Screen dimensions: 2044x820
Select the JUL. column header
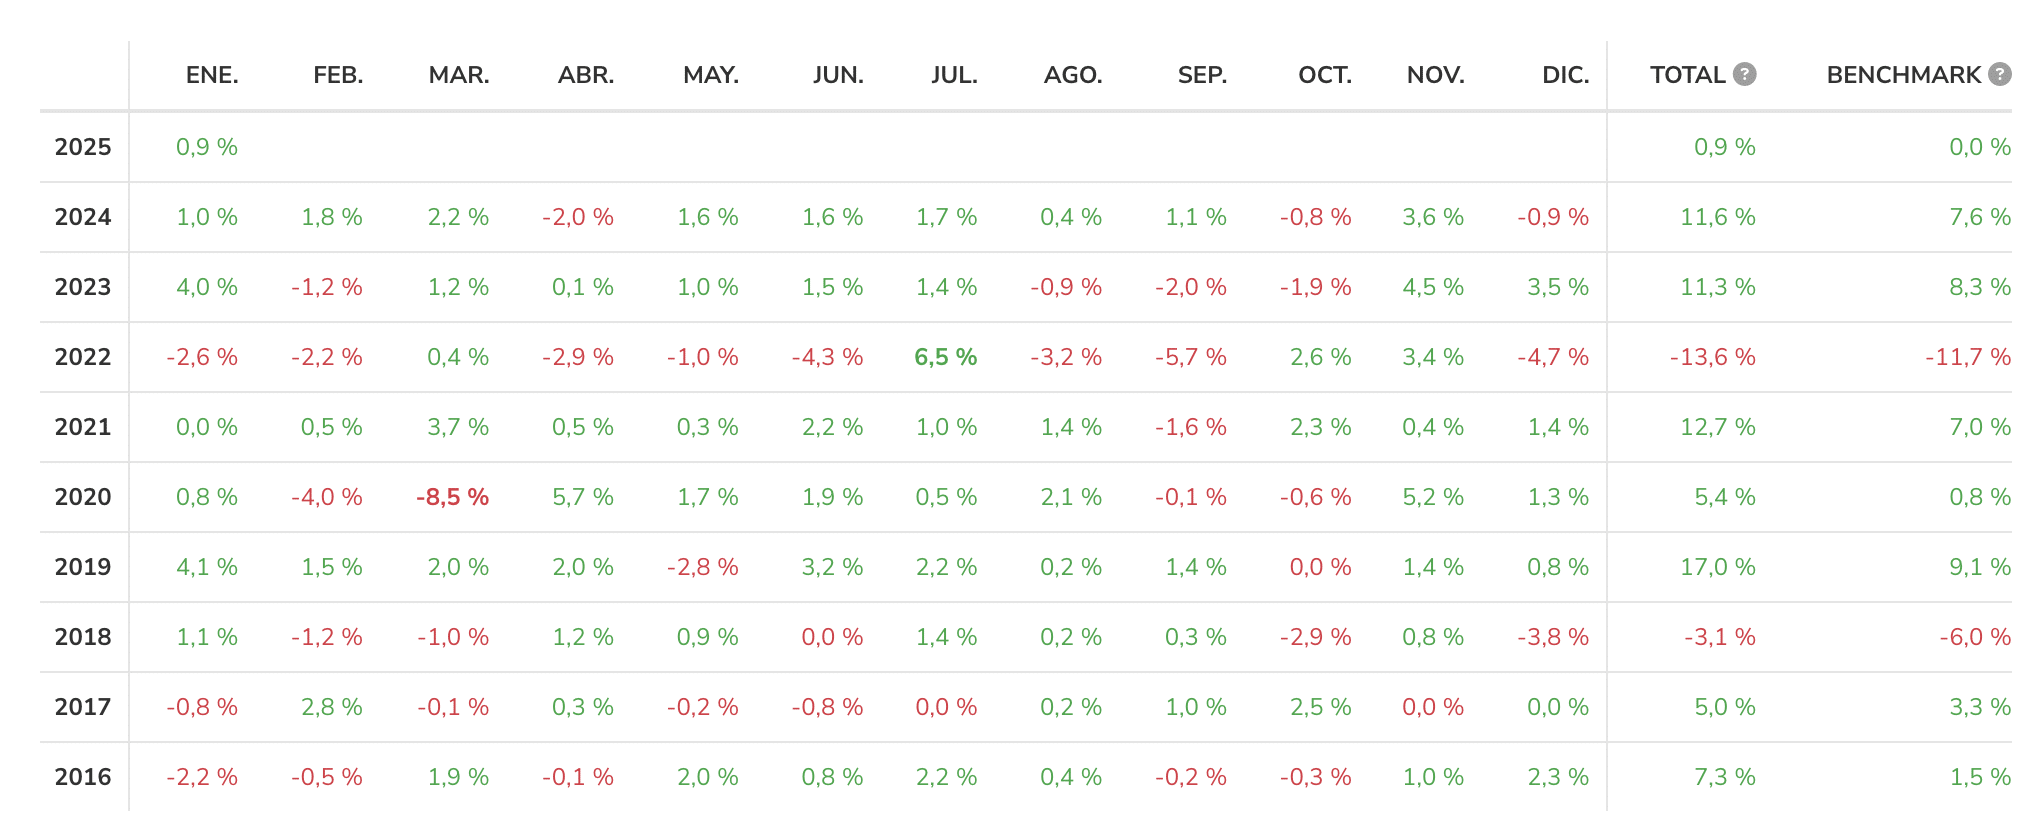[x=954, y=75]
